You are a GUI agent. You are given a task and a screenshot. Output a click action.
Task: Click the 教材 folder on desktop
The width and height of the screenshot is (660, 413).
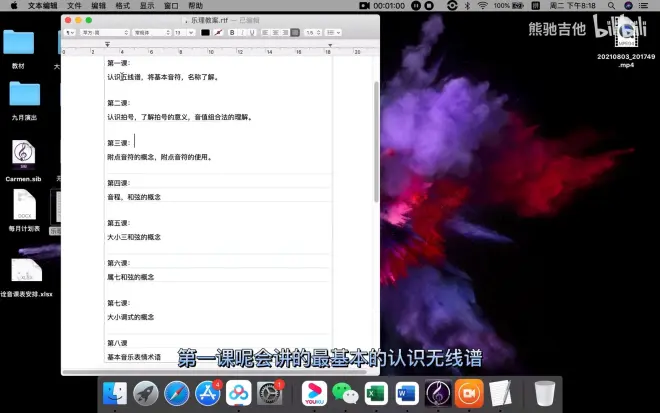pos(18,43)
